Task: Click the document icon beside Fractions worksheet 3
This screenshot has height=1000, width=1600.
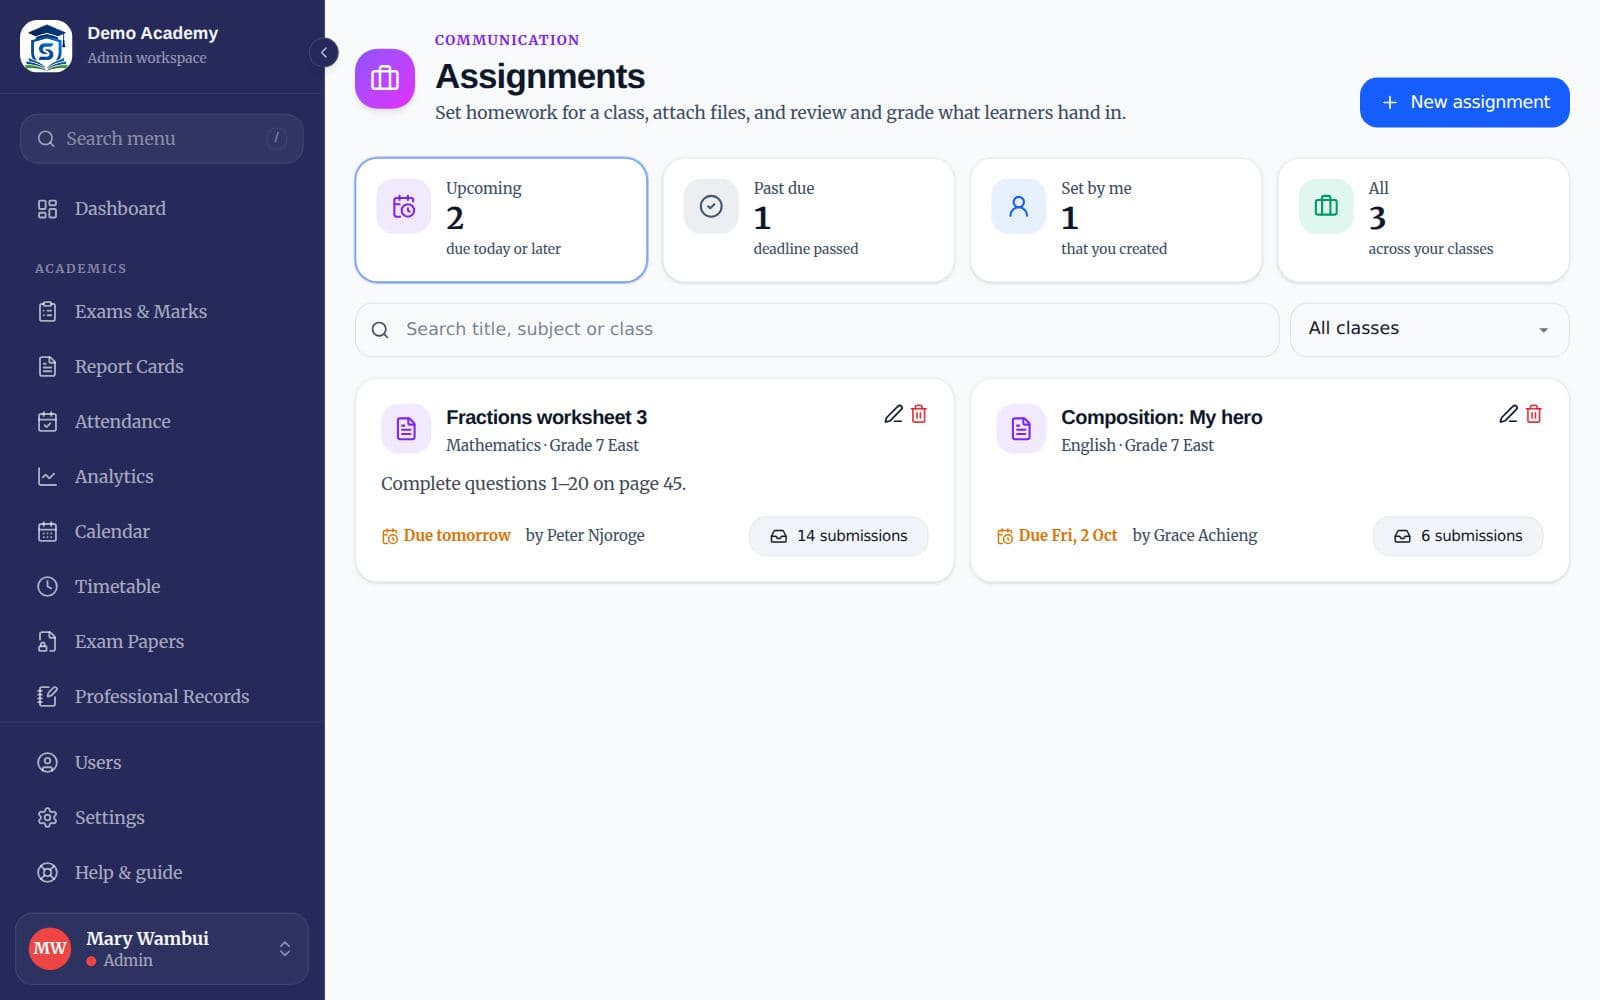Action: point(406,429)
